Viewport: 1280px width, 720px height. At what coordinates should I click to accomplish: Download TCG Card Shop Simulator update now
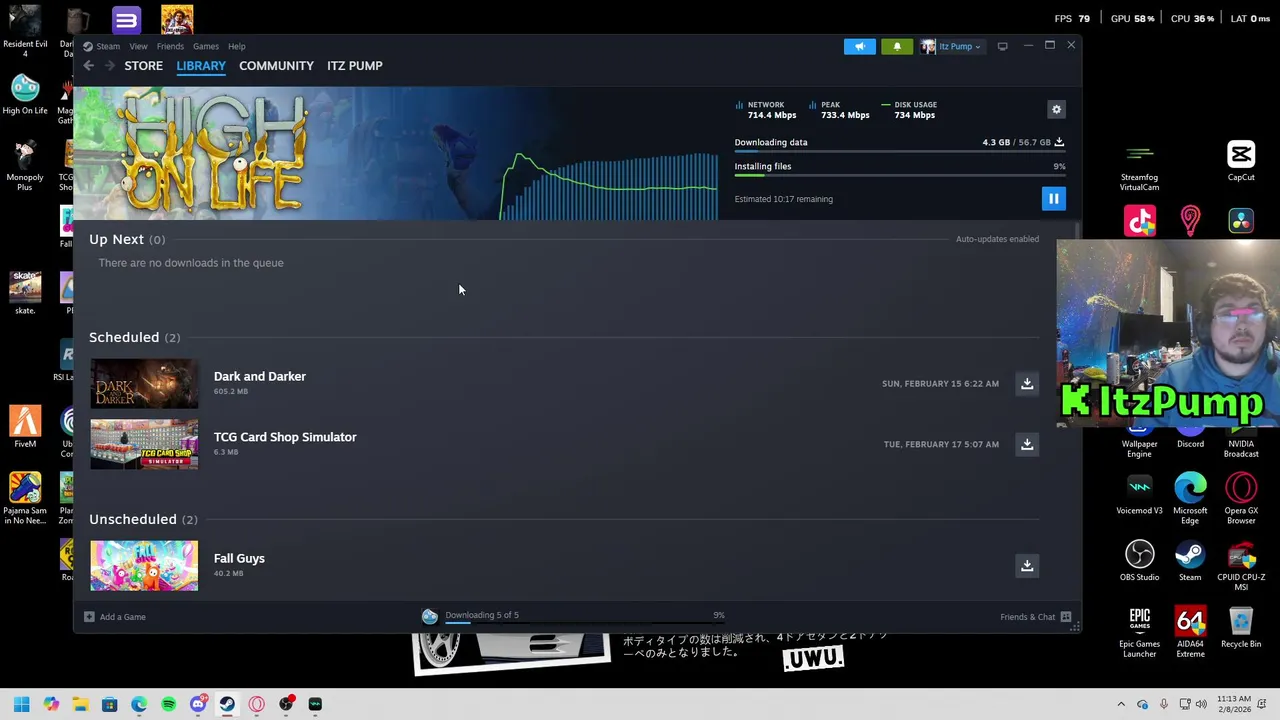(1027, 444)
